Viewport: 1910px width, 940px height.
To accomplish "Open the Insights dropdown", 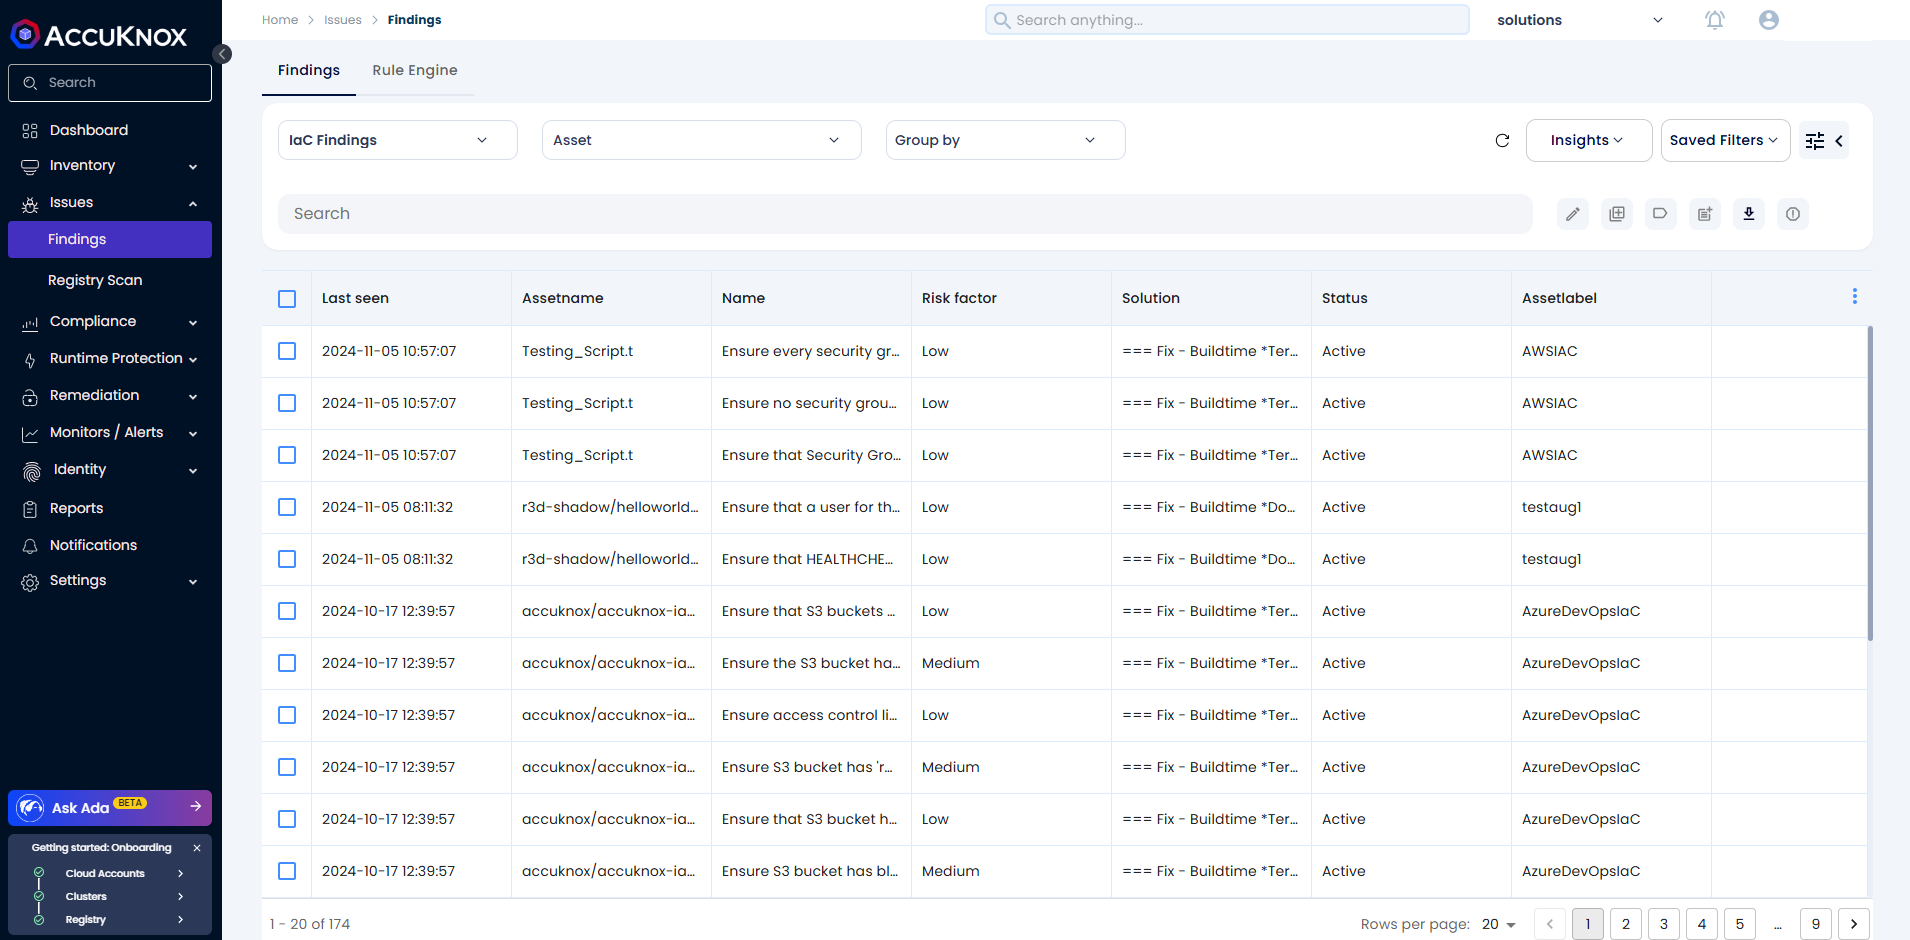I will tap(1589, 140).
